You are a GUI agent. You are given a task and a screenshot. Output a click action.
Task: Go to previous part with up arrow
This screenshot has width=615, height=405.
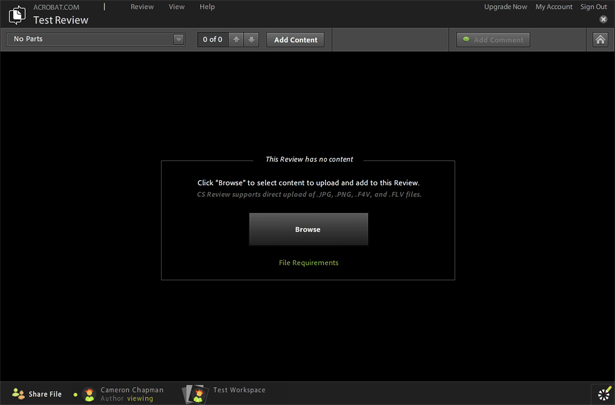coord(236,40)
